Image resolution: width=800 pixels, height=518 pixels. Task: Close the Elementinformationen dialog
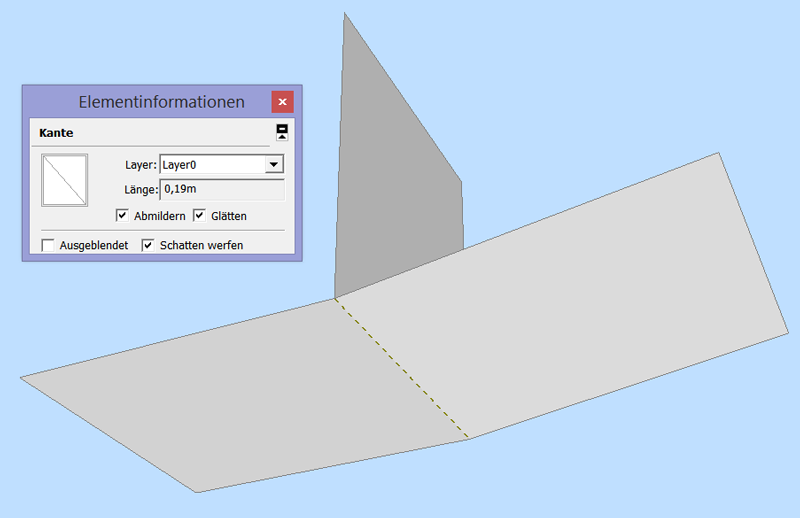point(282,102)
